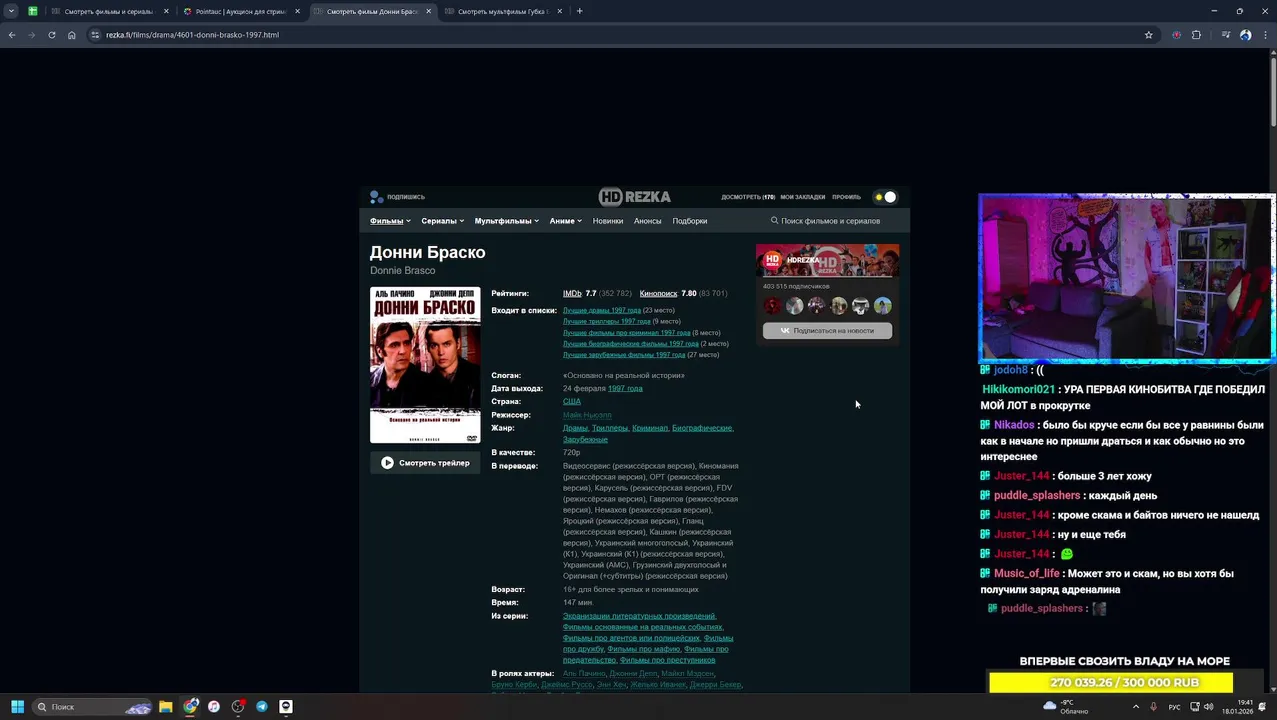This screenshot has height=720, width=1277.
Task: Open Лучшие драмы 1997 года list
Action: click(x=602, y=310)
